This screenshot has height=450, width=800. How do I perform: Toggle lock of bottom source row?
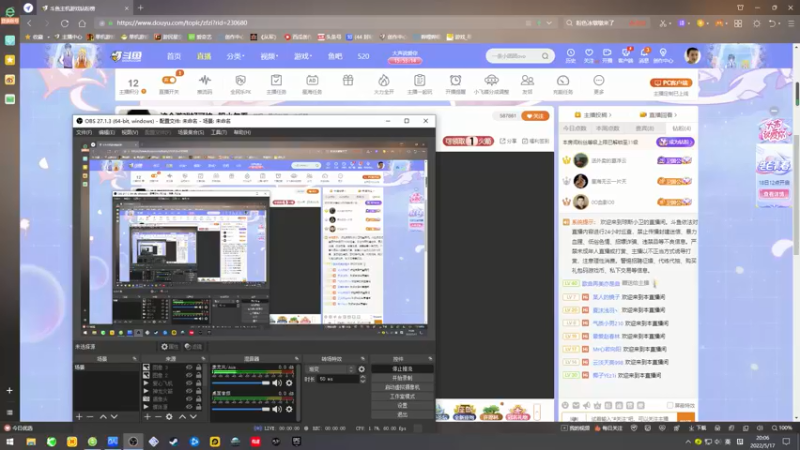198,407
